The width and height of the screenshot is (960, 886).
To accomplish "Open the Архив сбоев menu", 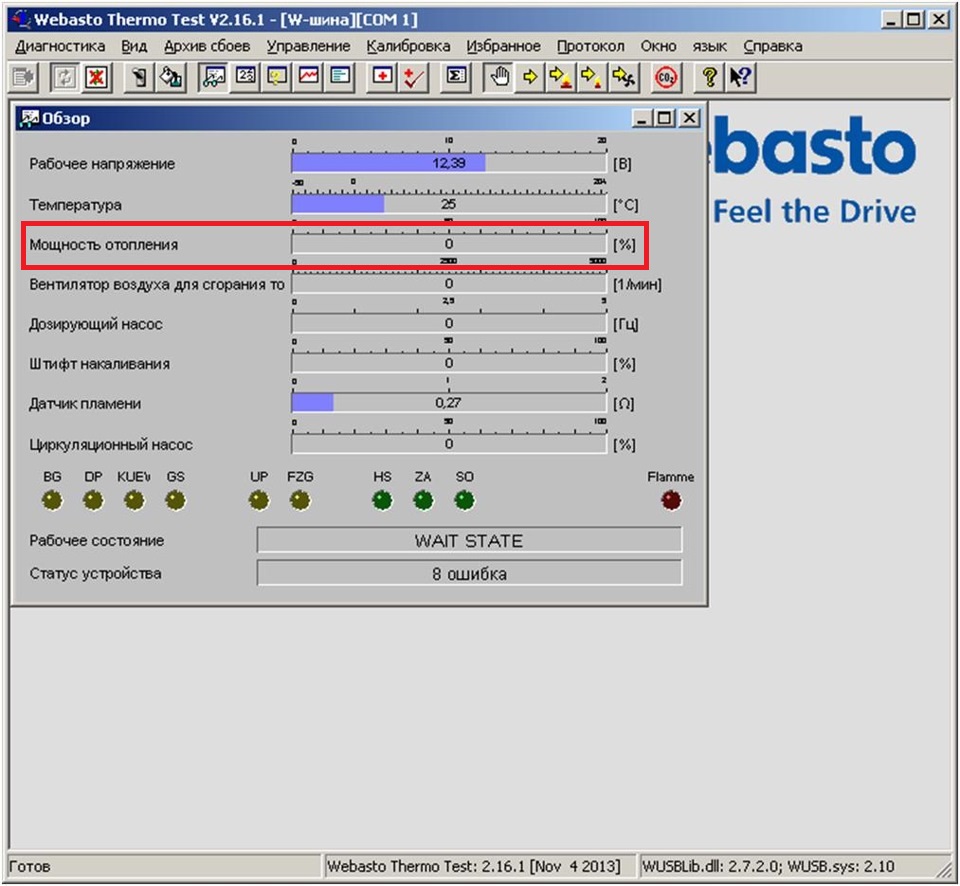I will pos(207,47).
